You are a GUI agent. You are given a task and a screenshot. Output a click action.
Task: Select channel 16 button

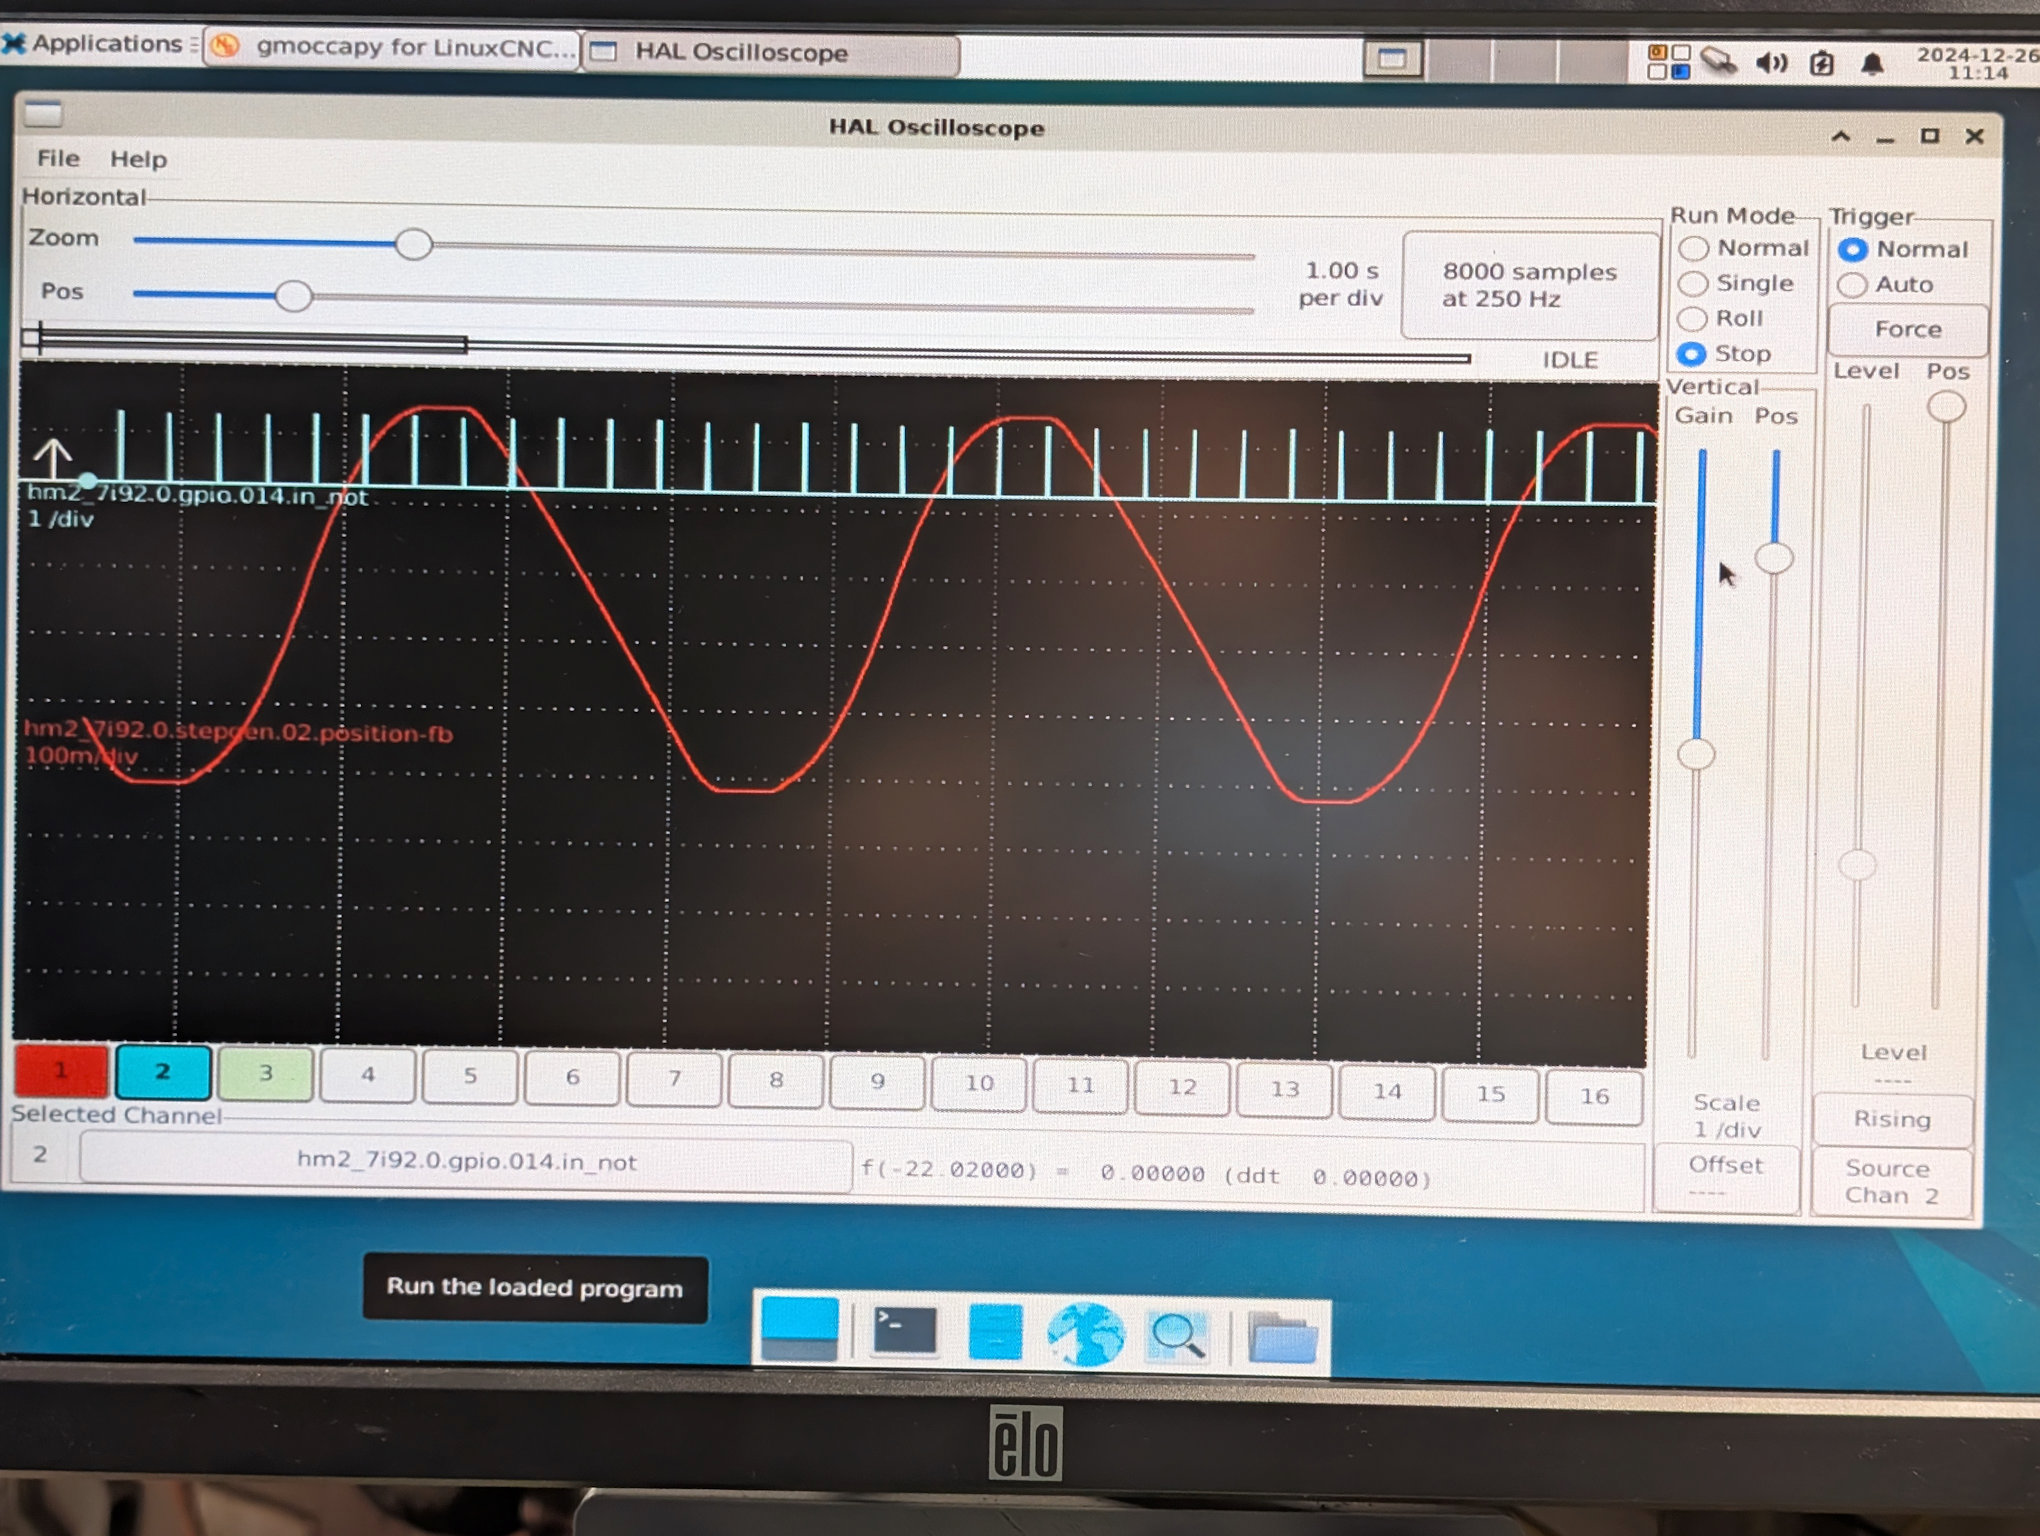pos(1594,1097)
